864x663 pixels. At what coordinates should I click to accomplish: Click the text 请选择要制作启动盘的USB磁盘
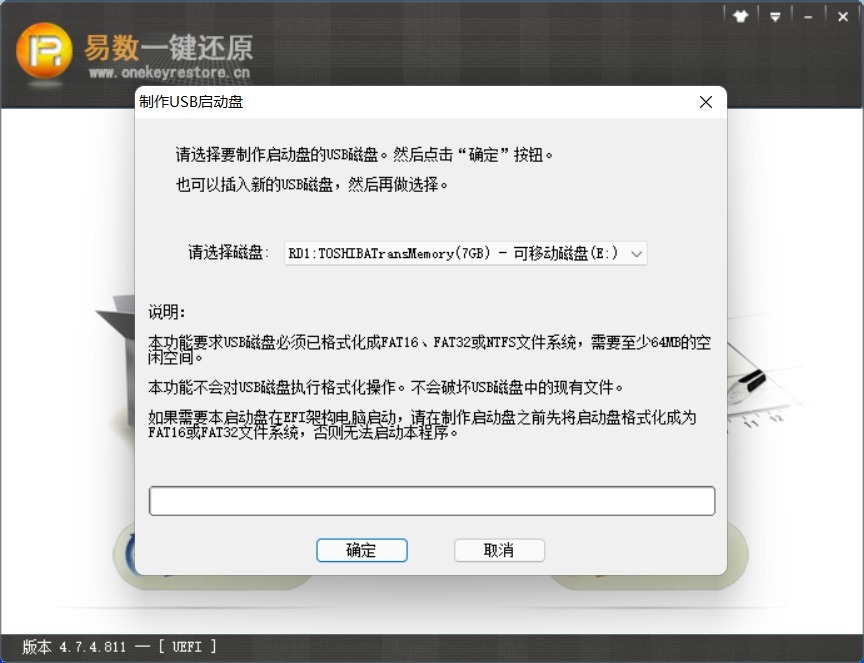pos(277,154)
